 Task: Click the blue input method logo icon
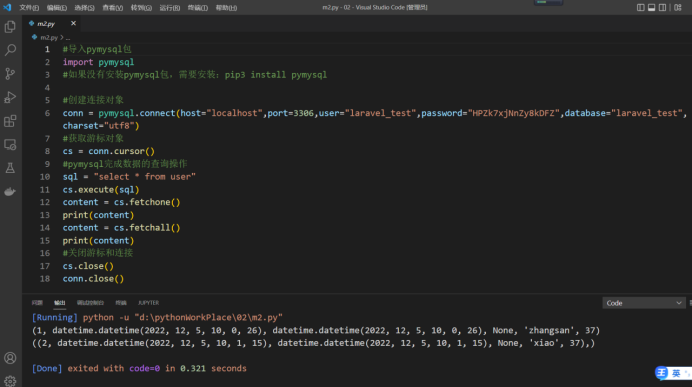click(x=662, y=373)
